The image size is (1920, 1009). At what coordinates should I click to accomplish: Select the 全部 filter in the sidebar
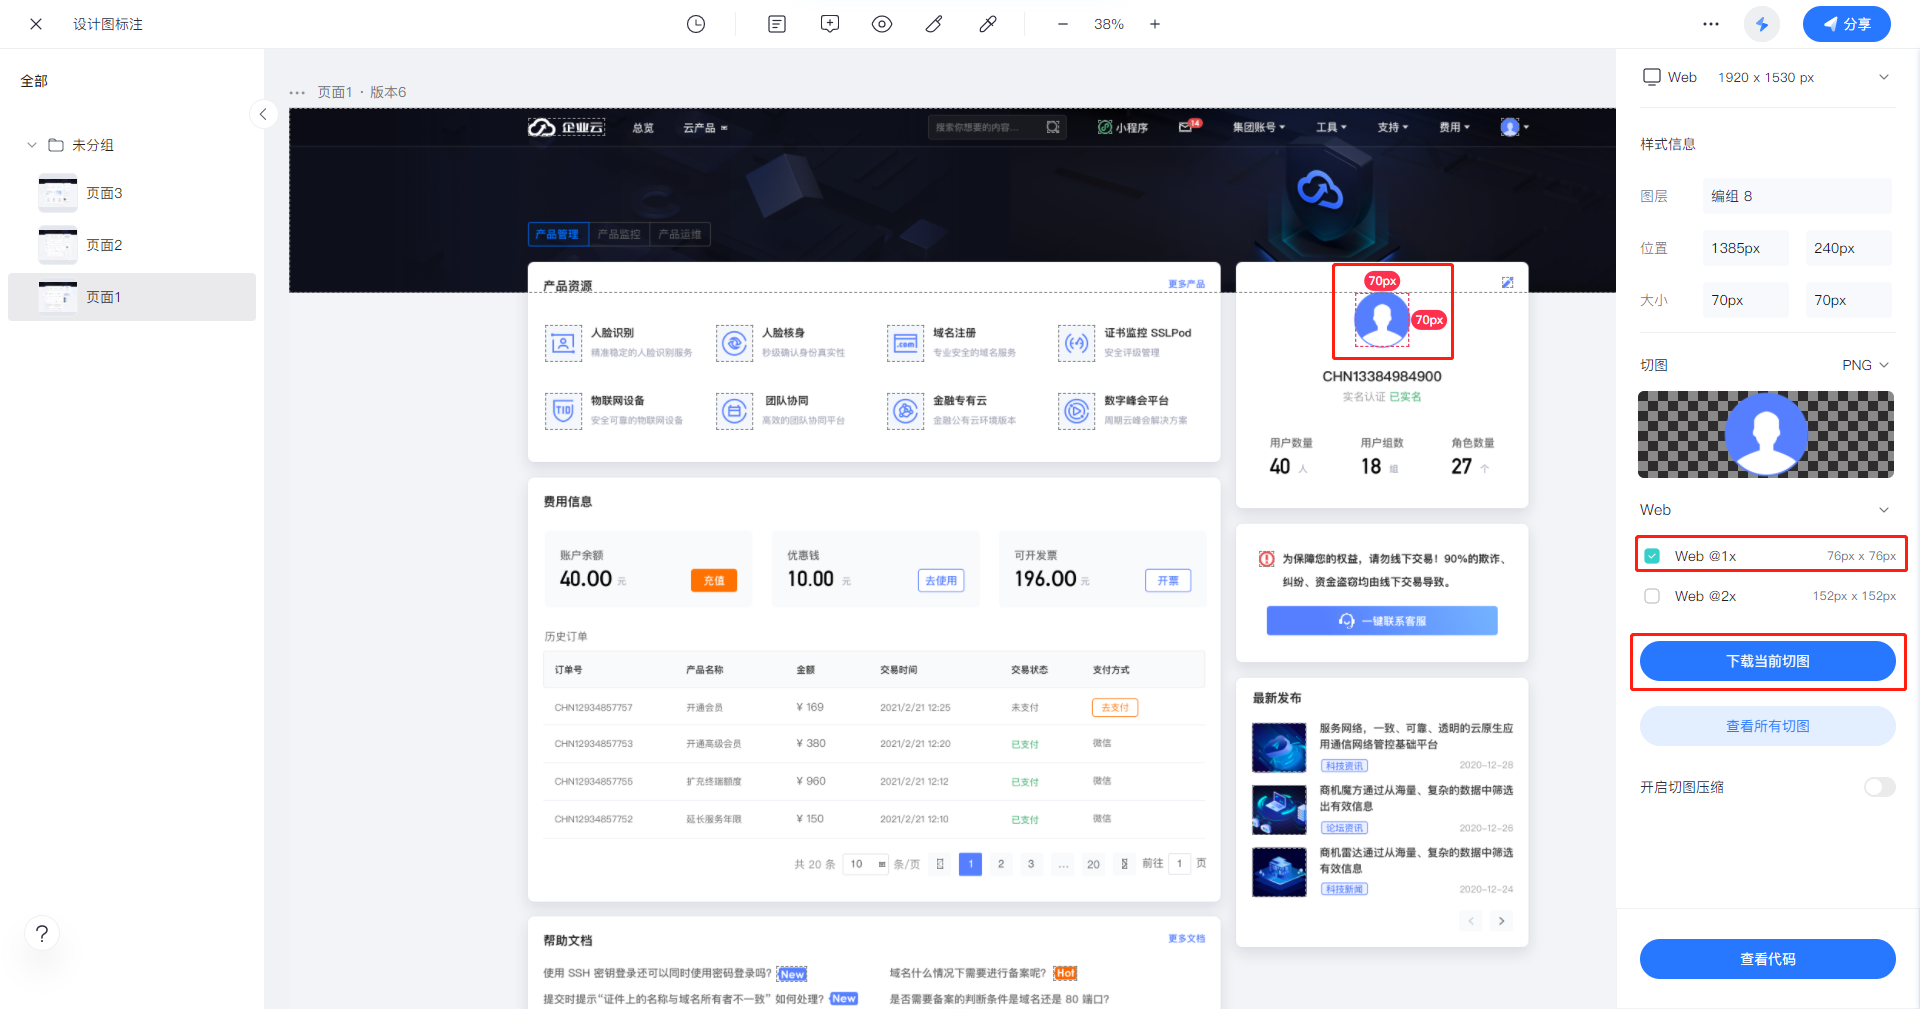click(34, 81)
